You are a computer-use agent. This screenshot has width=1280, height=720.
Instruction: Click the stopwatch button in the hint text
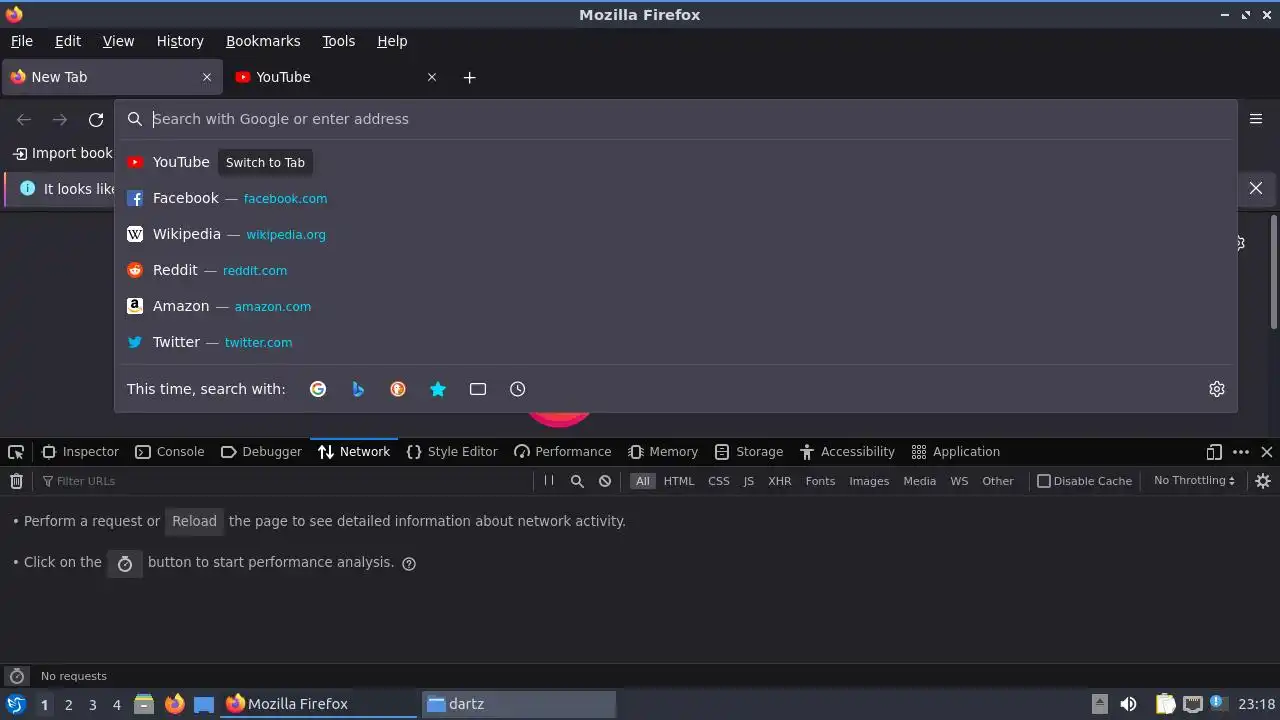[x=125, y=563]
